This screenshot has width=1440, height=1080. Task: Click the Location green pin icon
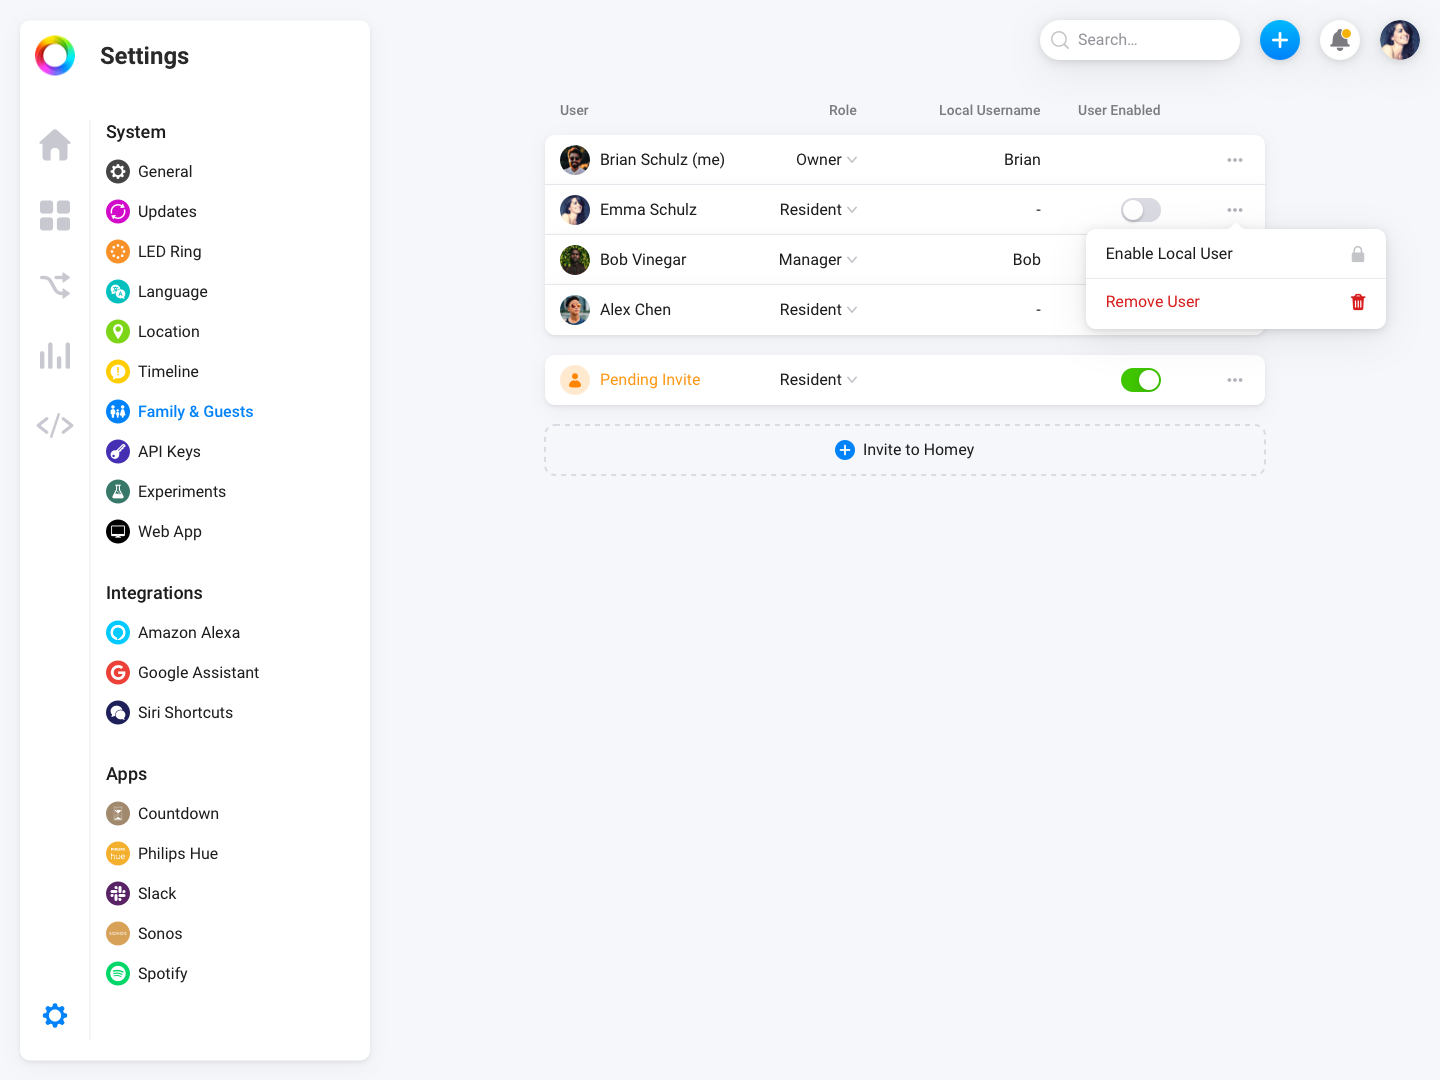click(x=118, y=331)
